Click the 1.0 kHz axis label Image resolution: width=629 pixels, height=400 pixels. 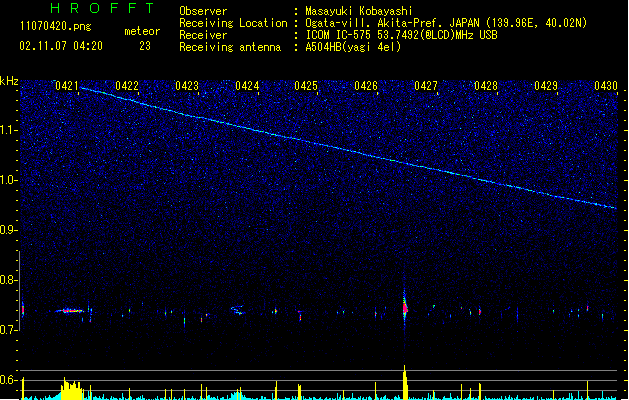coord(8,180)
